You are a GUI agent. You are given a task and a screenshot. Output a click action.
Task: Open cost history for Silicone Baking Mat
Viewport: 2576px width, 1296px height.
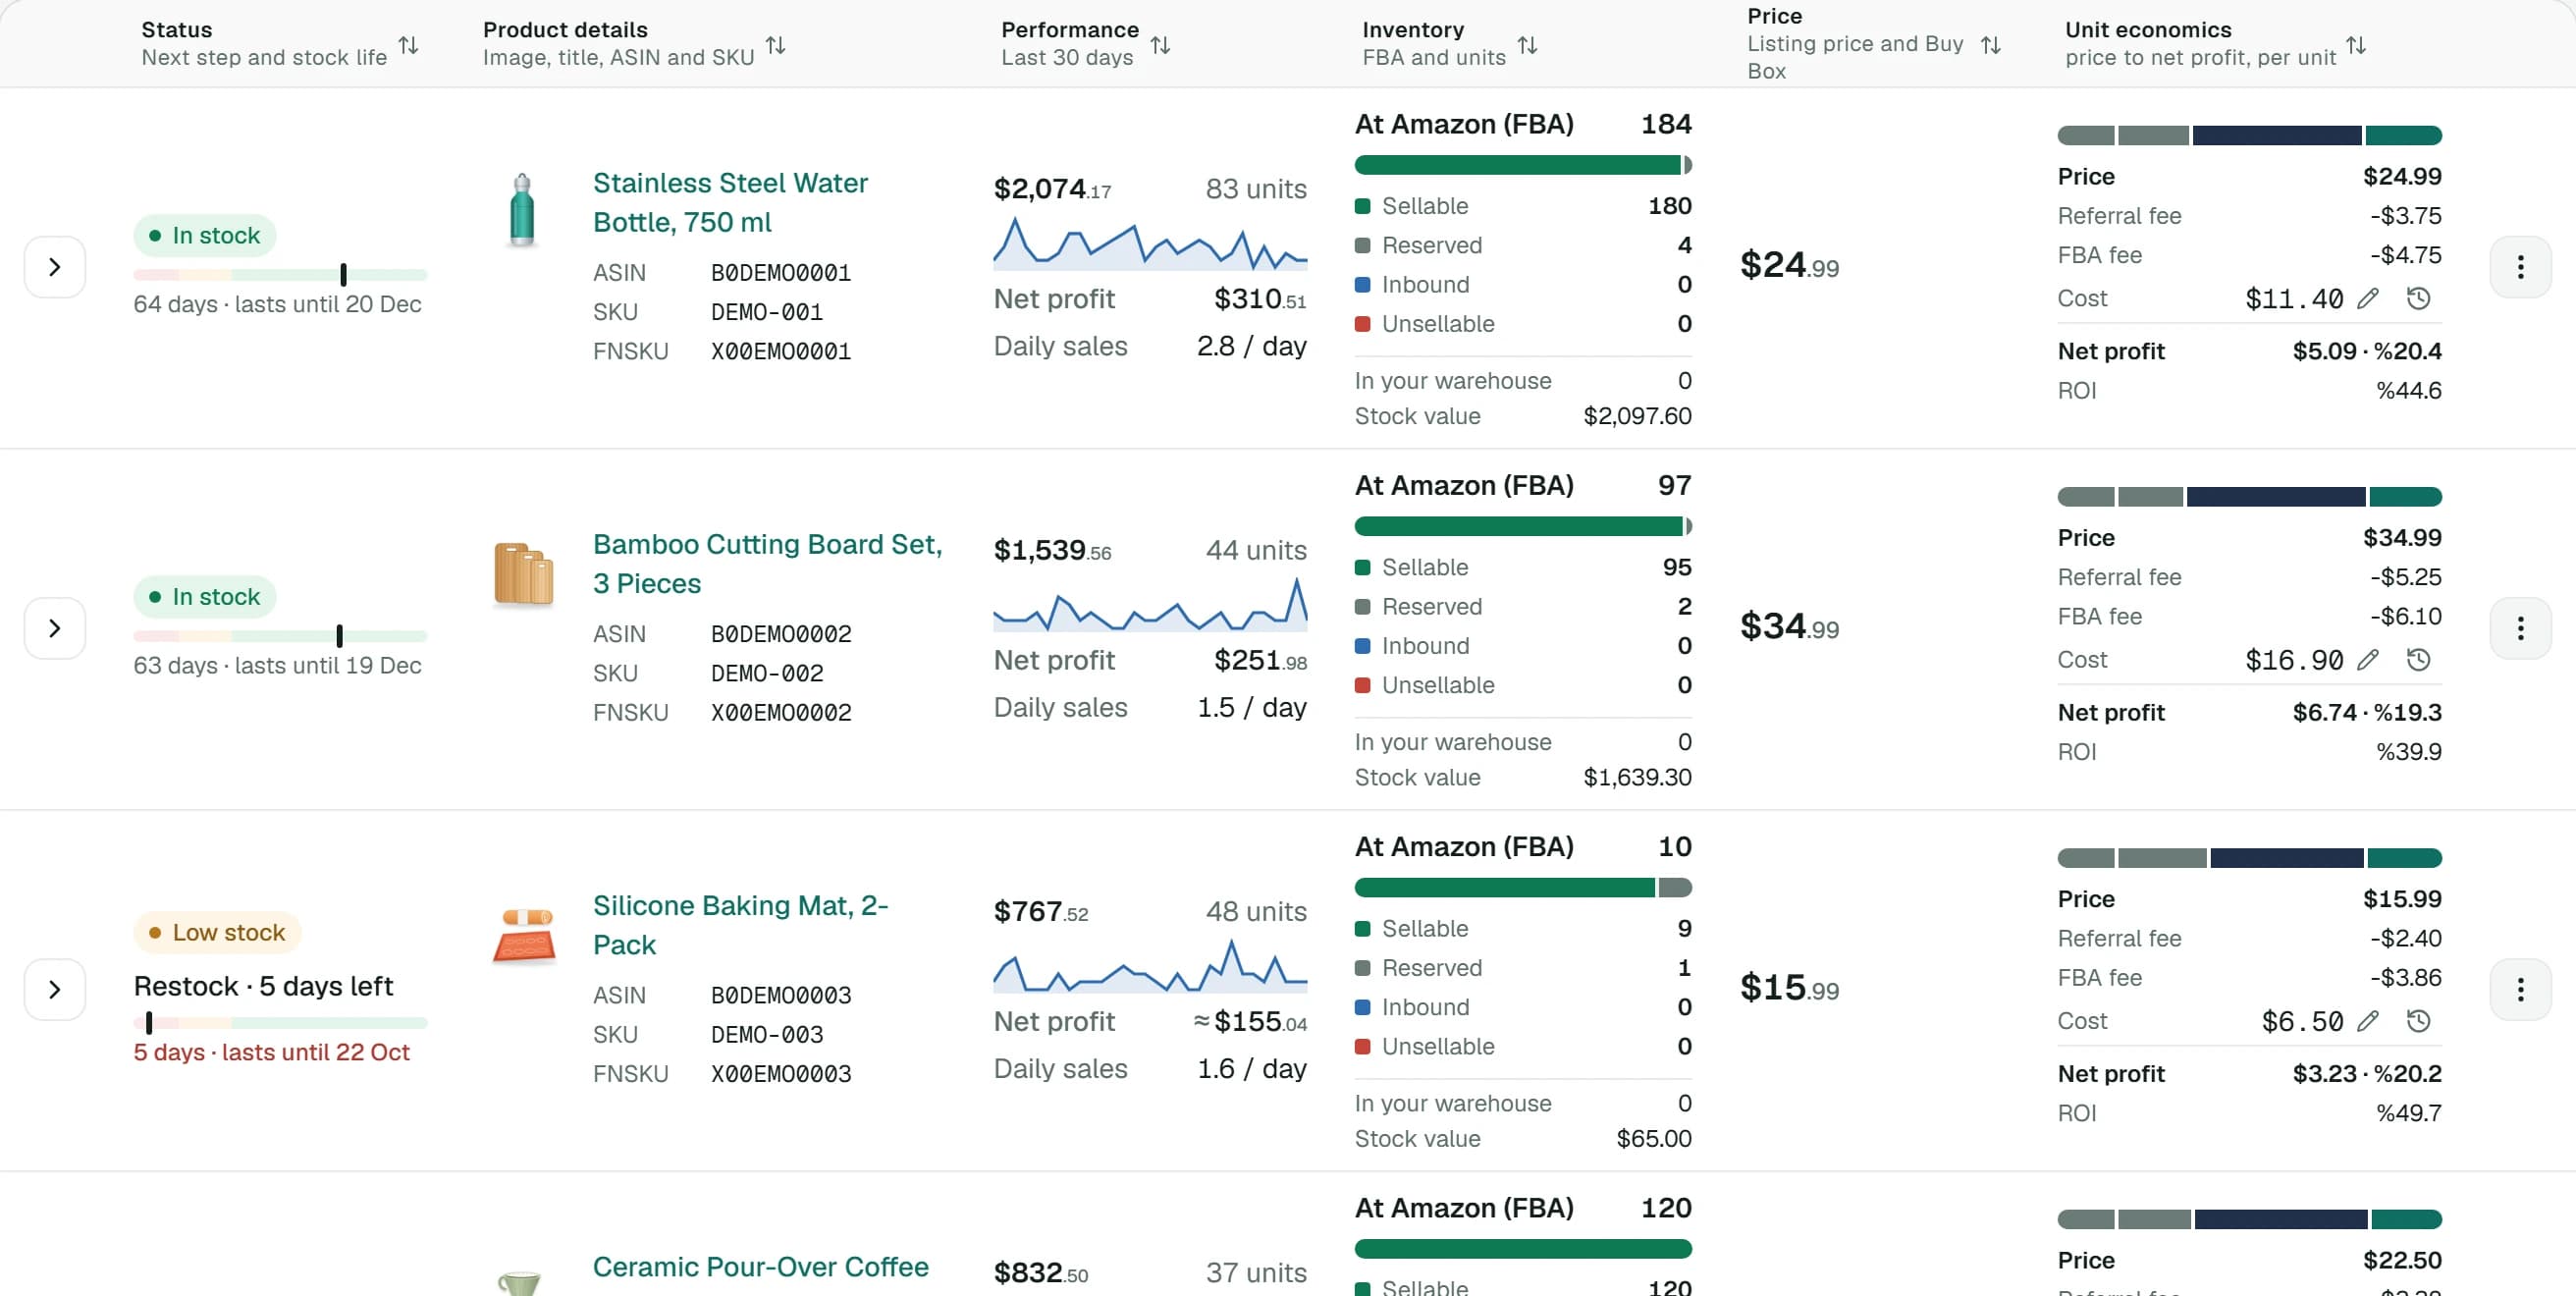pos(2418,1021)
